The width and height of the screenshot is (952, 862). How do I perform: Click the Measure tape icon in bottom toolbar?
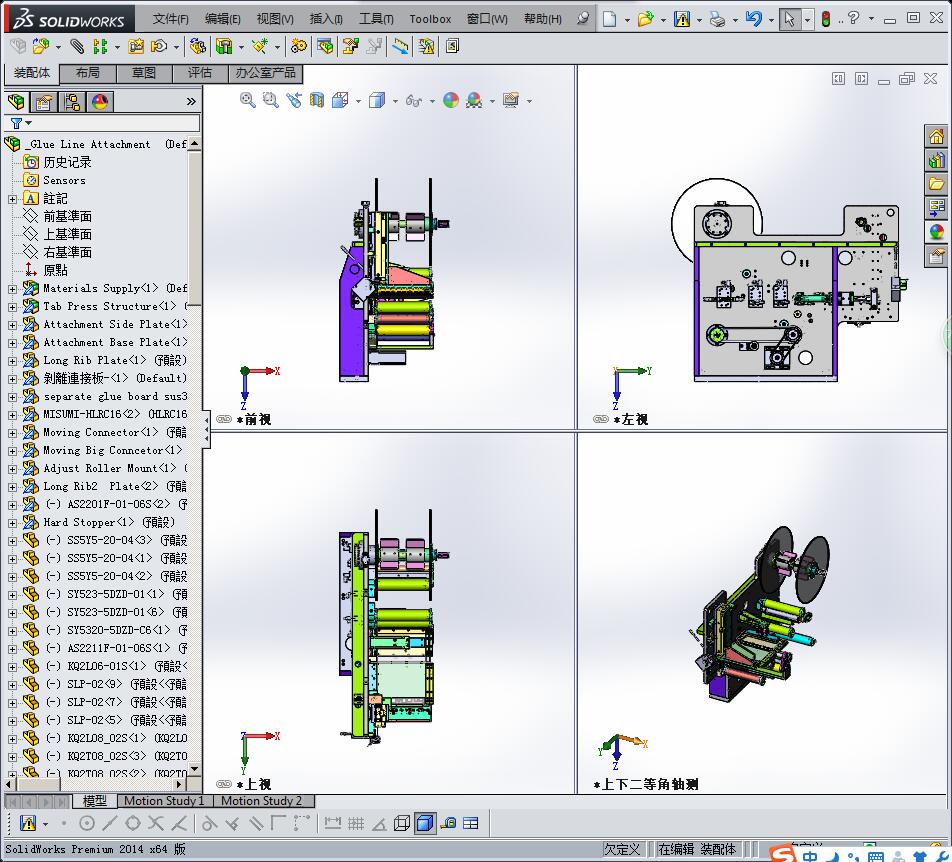448,823
